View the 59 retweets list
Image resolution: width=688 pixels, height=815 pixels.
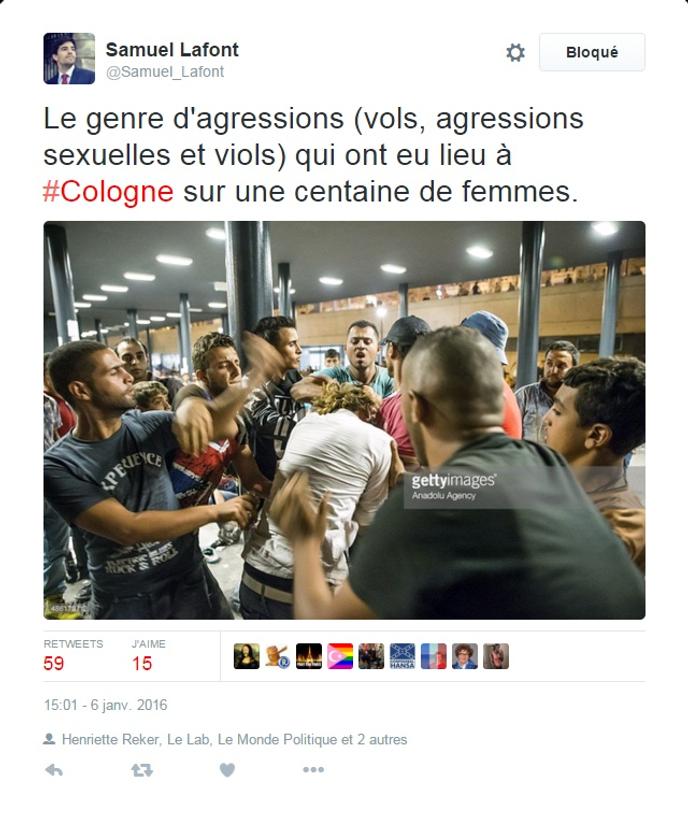click(73, 656)
